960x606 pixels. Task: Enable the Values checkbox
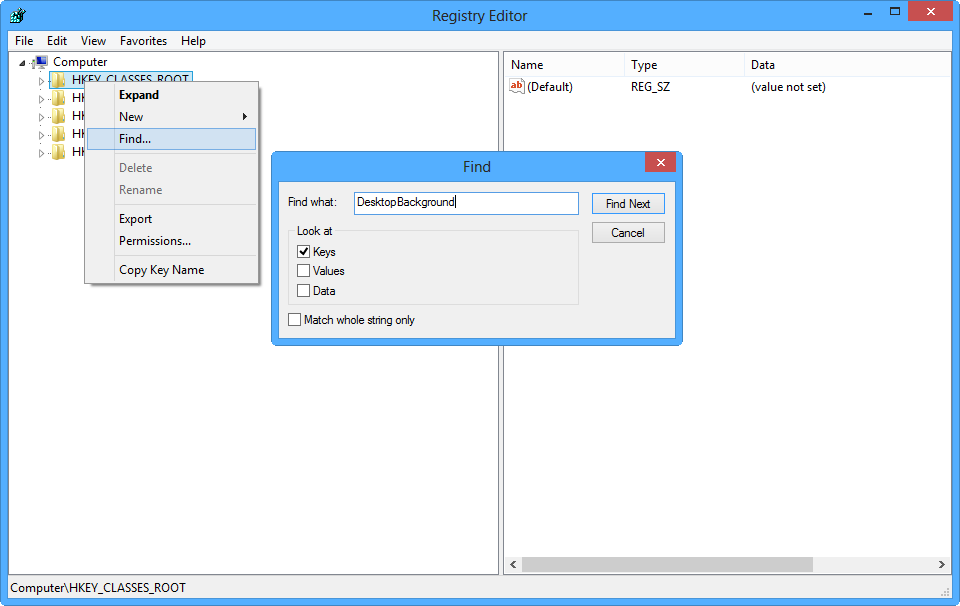303,271
